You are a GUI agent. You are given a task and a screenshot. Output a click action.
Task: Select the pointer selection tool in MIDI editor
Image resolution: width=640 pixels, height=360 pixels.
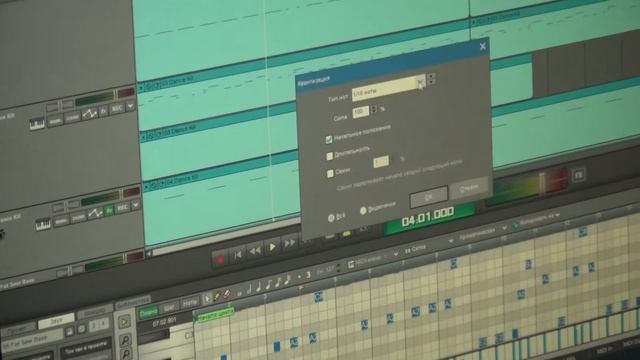coord(208,299)
